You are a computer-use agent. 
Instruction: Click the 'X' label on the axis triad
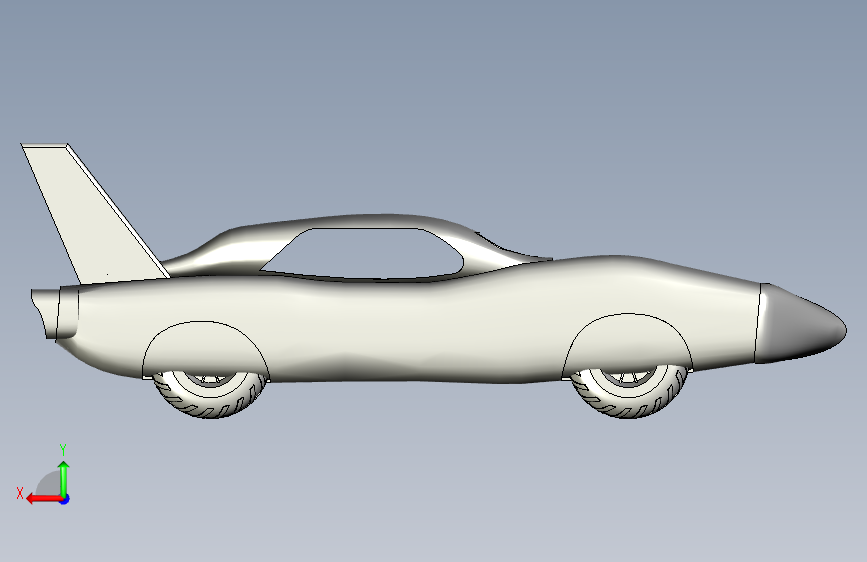[20, 493]
